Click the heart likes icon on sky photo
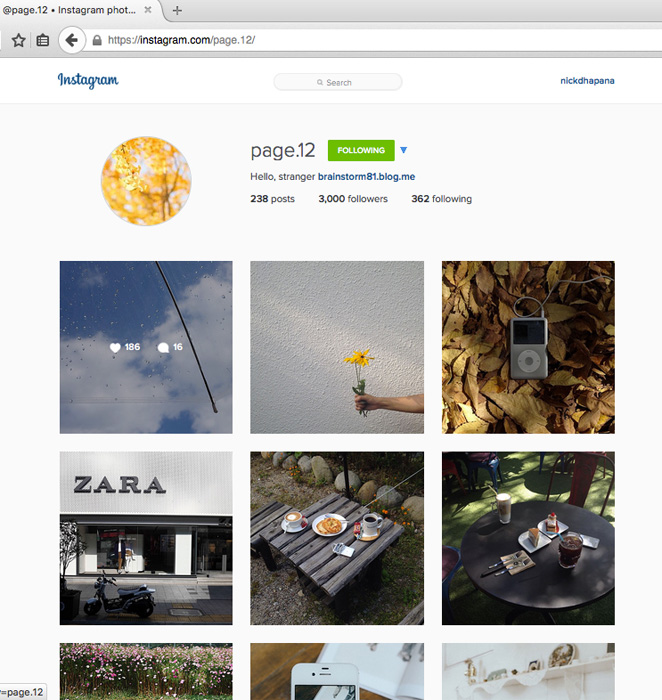The height and width of the screenshot is (700, 662). 115,347
